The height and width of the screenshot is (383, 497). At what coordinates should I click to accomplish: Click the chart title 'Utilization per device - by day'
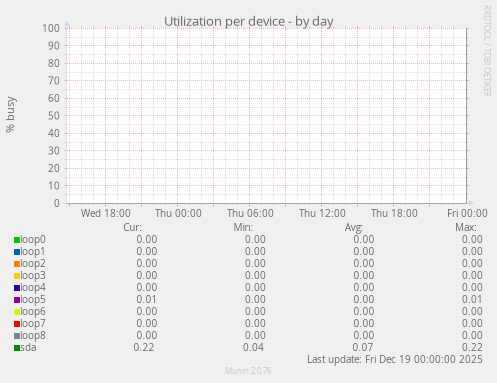tap(249, 22)
